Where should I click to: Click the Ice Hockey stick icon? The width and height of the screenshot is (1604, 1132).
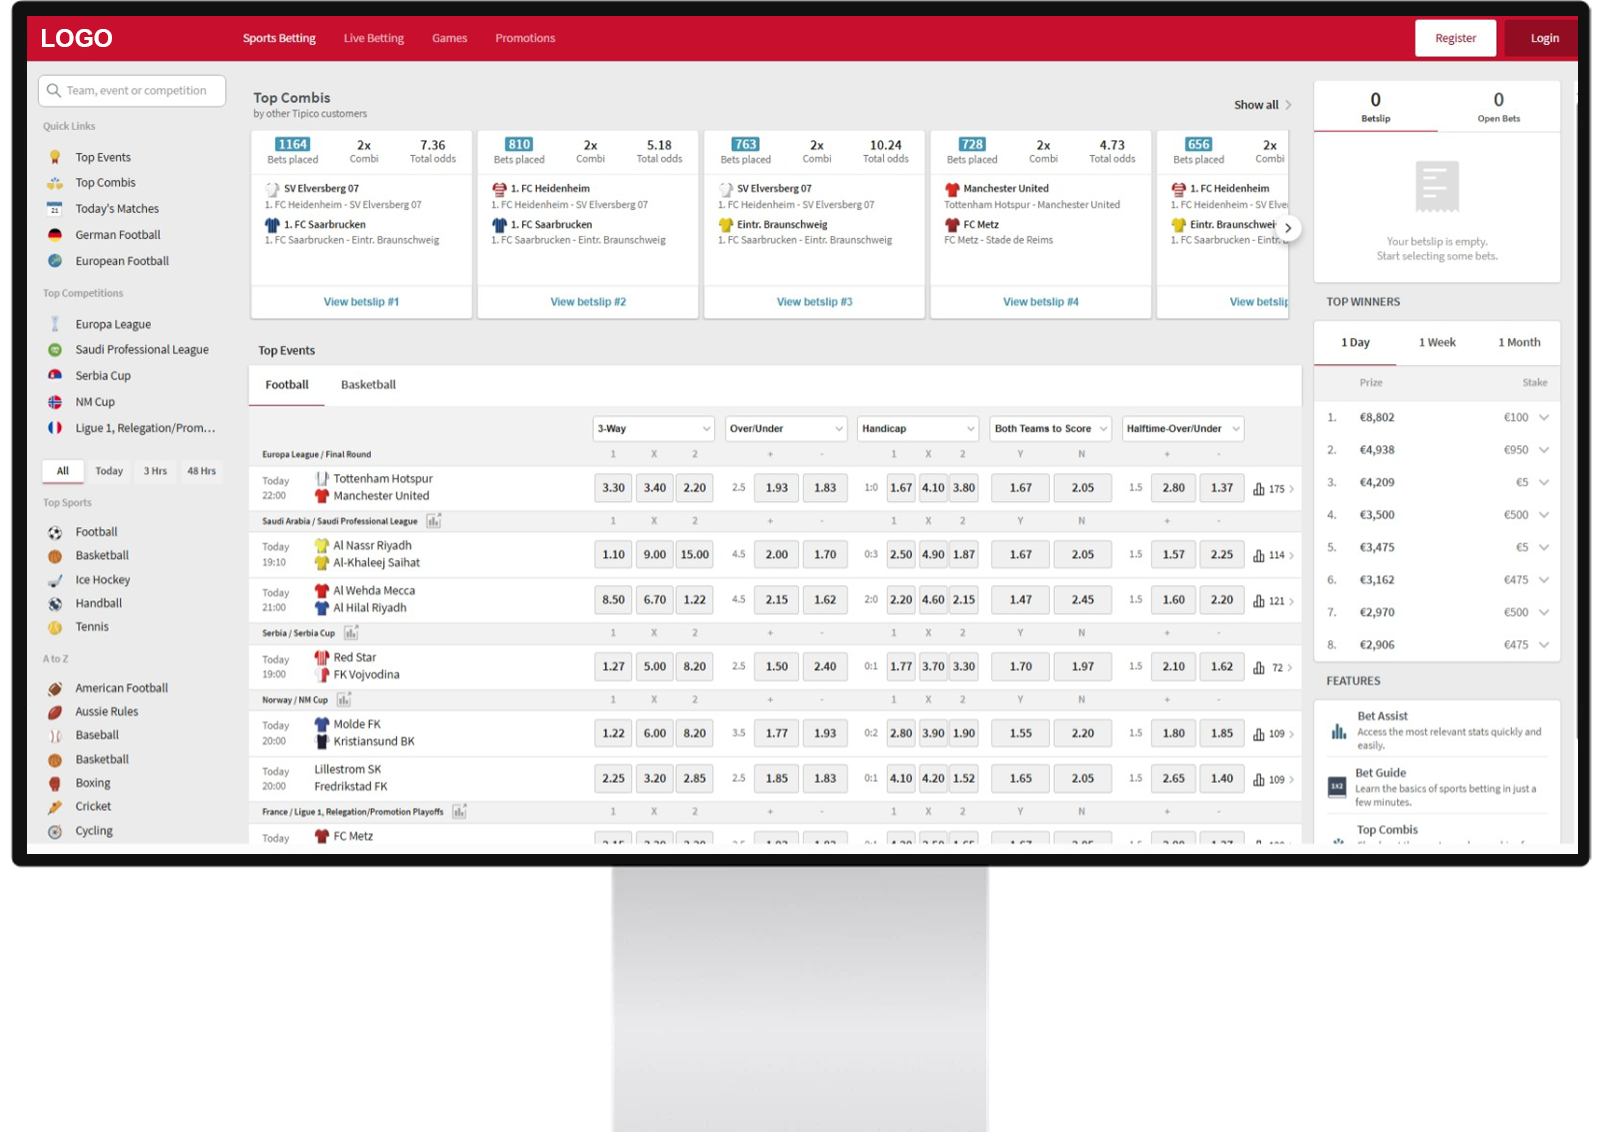tap(55, 580)
